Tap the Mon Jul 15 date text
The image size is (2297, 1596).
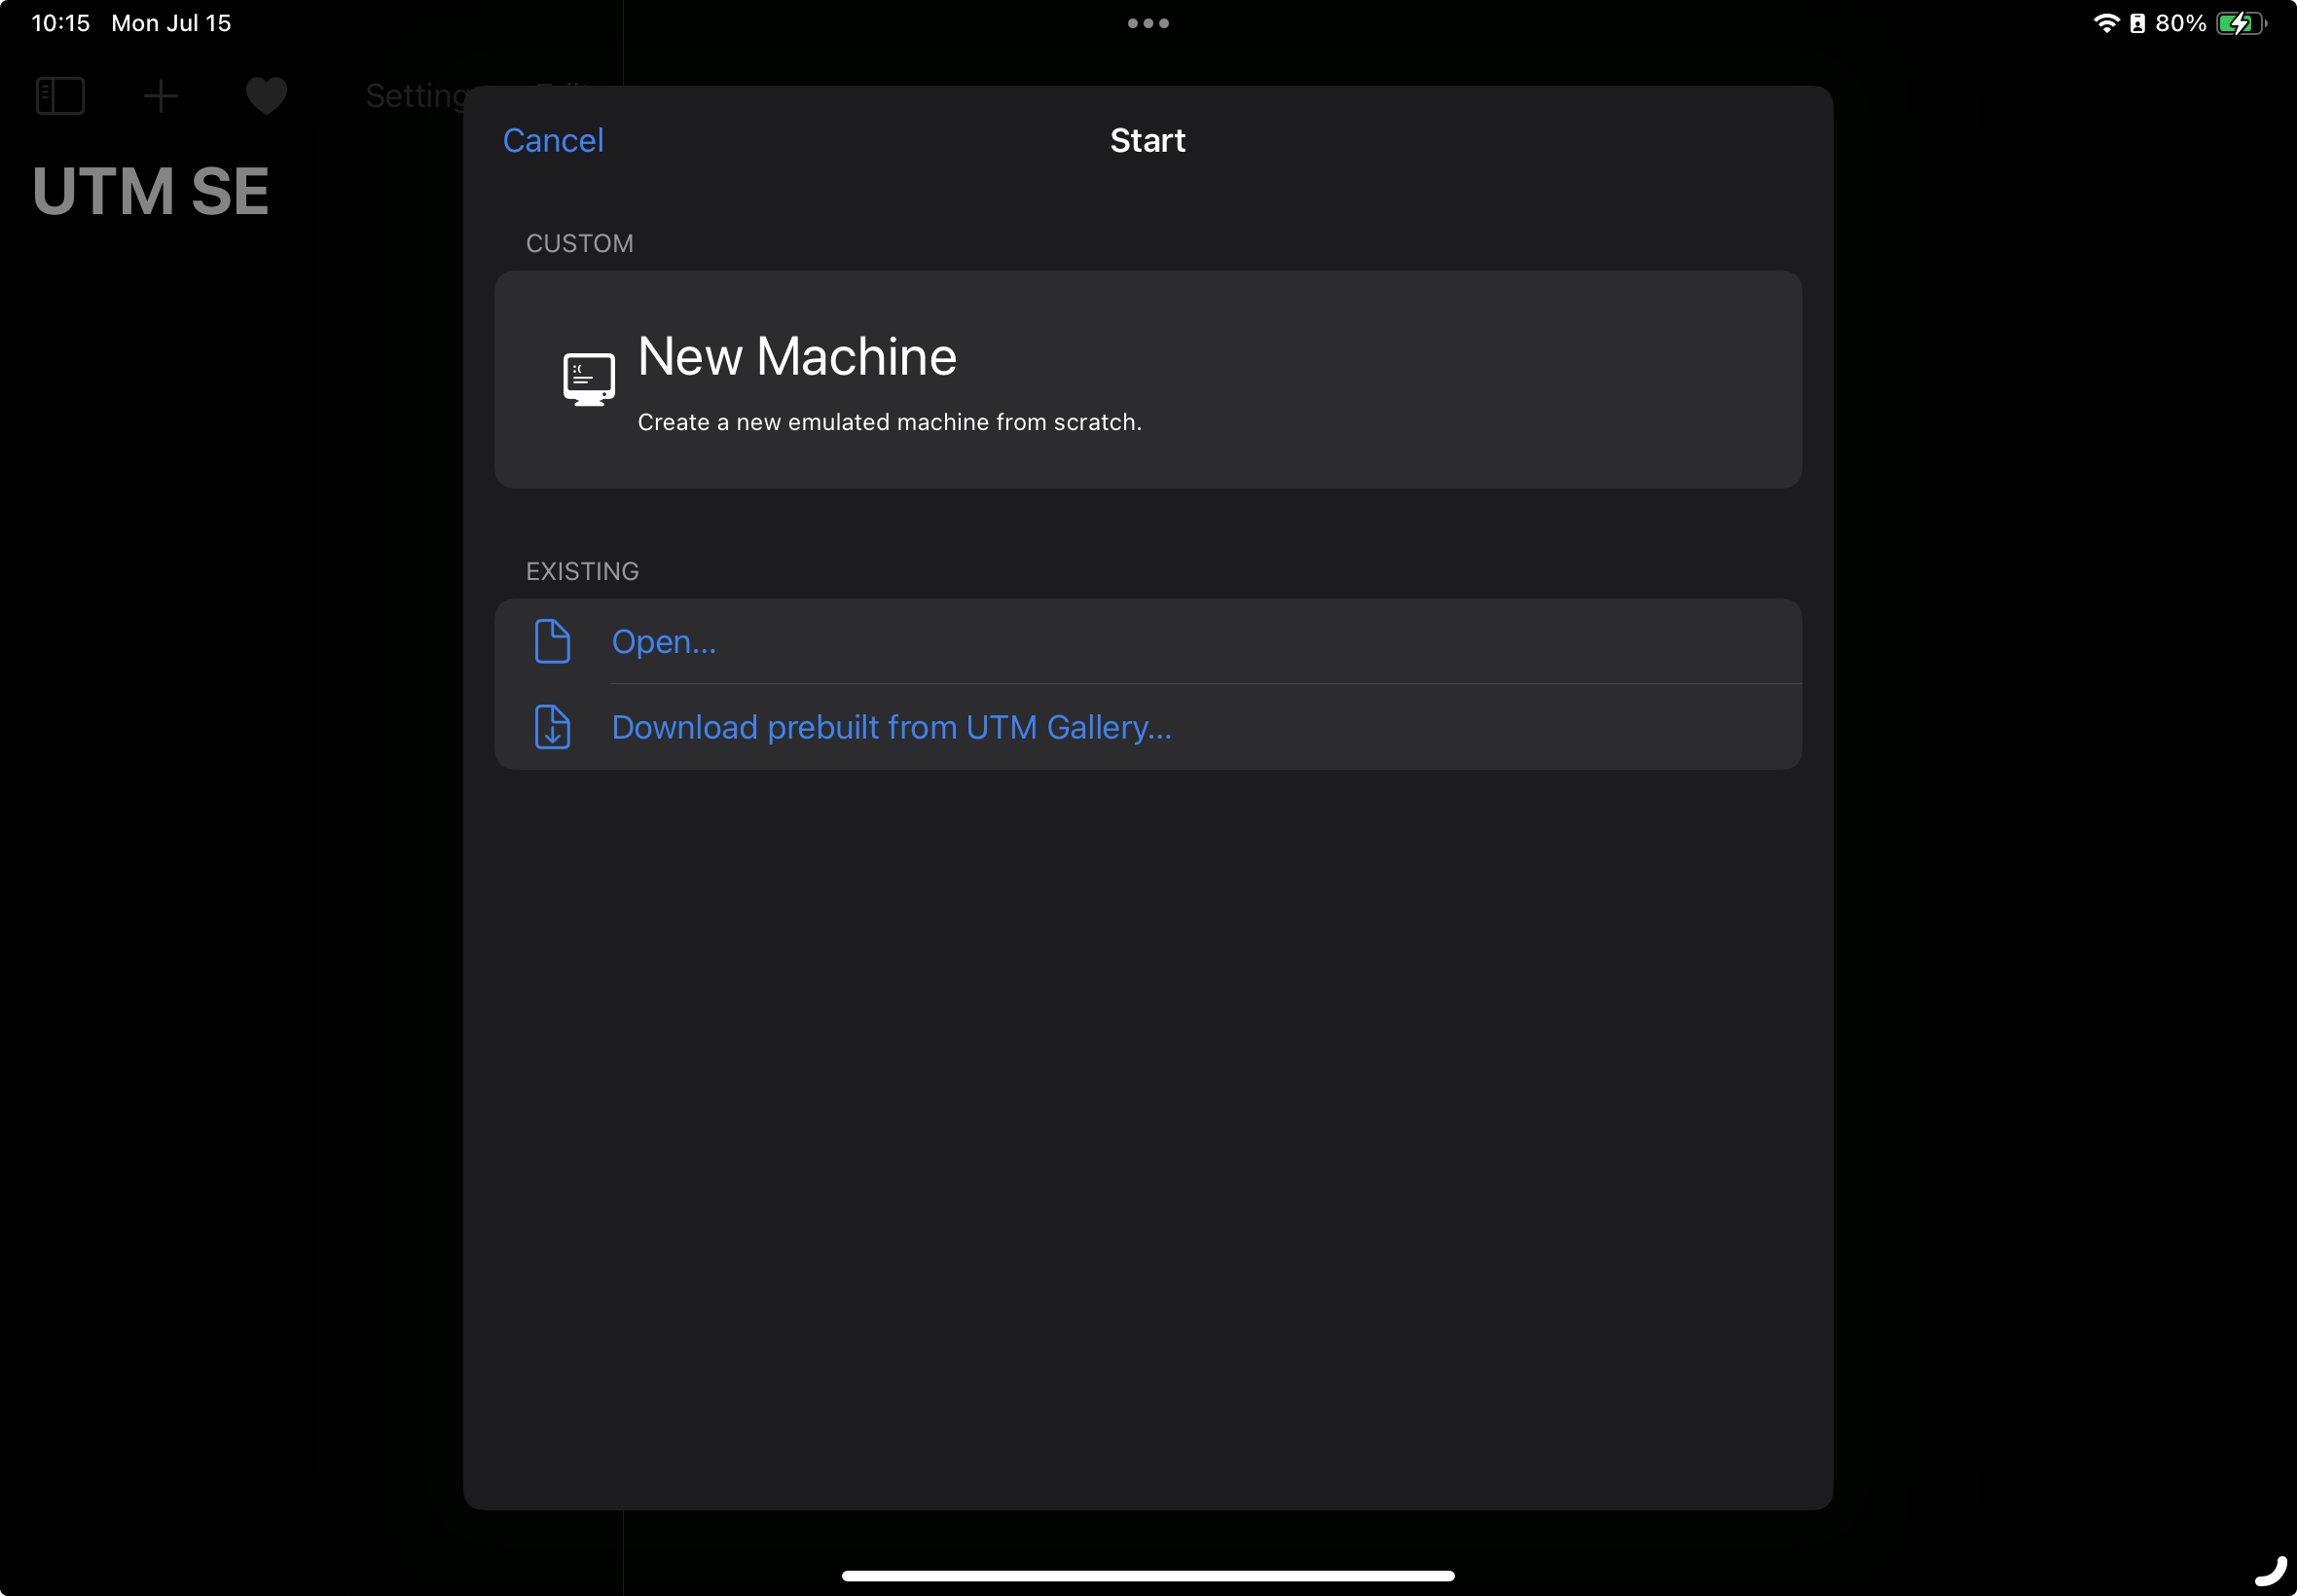pos(171,23)
